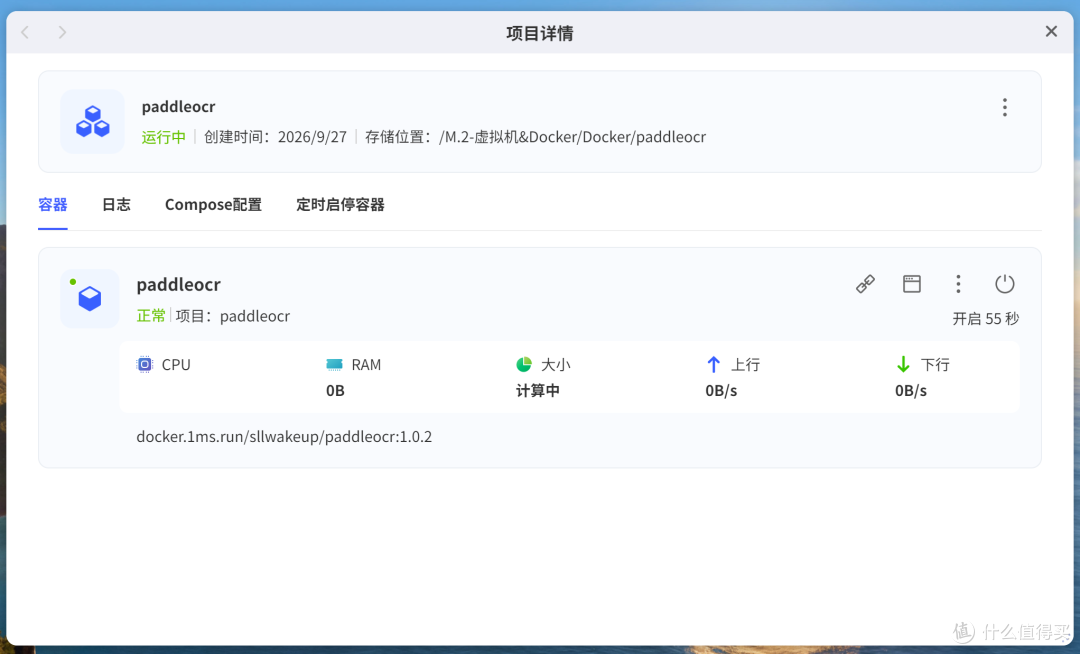Viewport: 1080px width, 654px height.
Task: Click the RAM value 0B
Action: coord(335,391)
